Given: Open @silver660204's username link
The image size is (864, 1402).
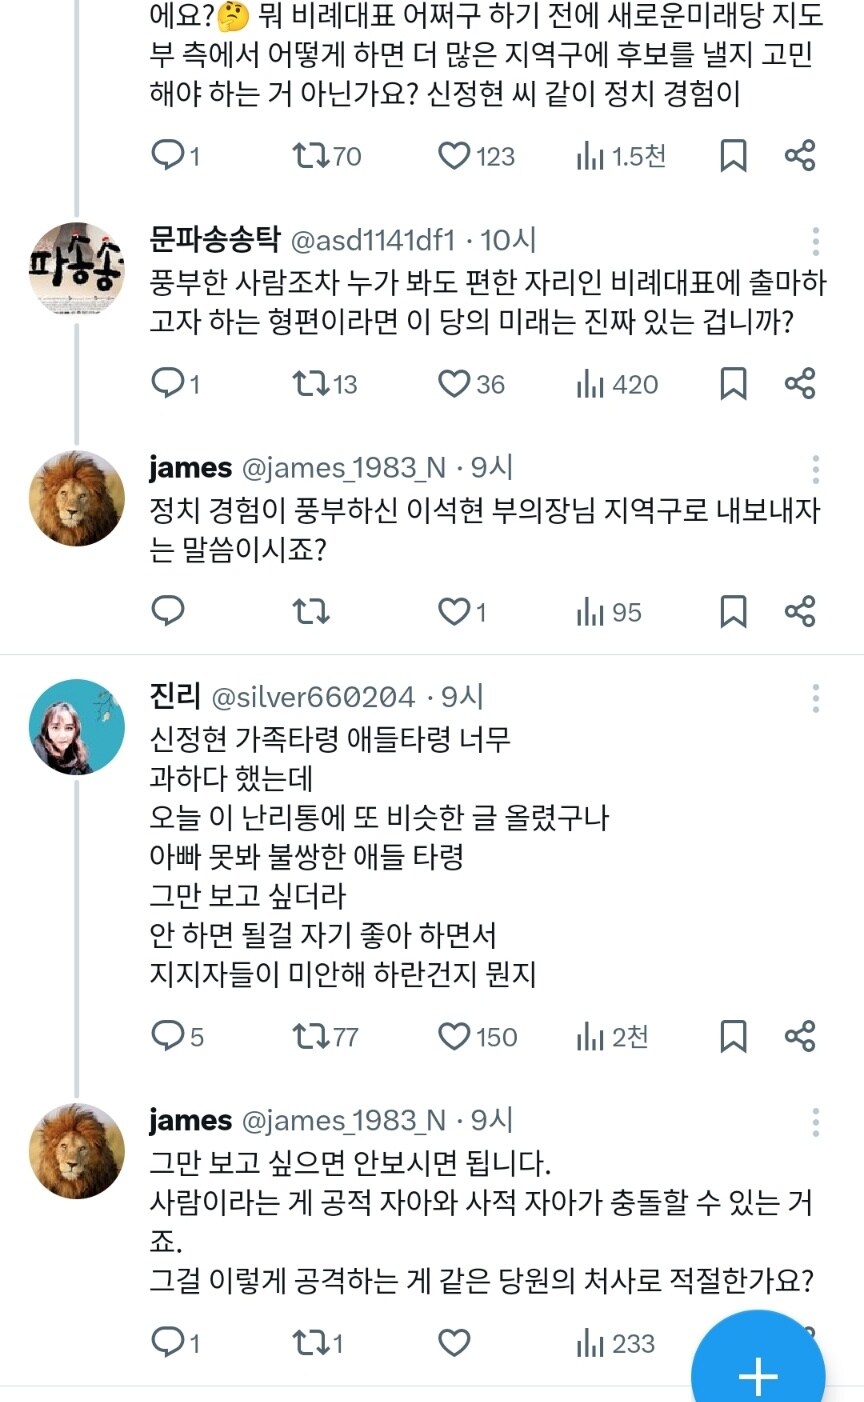Looking at the screenshot, I should [x=316, y=696].
